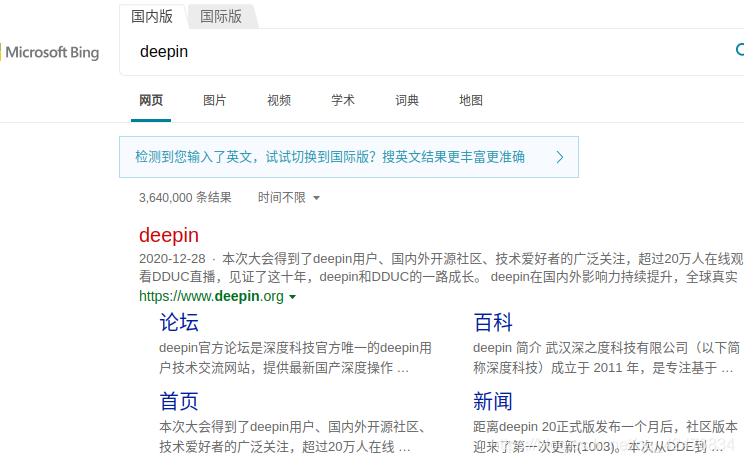
Task: Click the 百科 description starting deepin 简介
Action: [606, 358]
